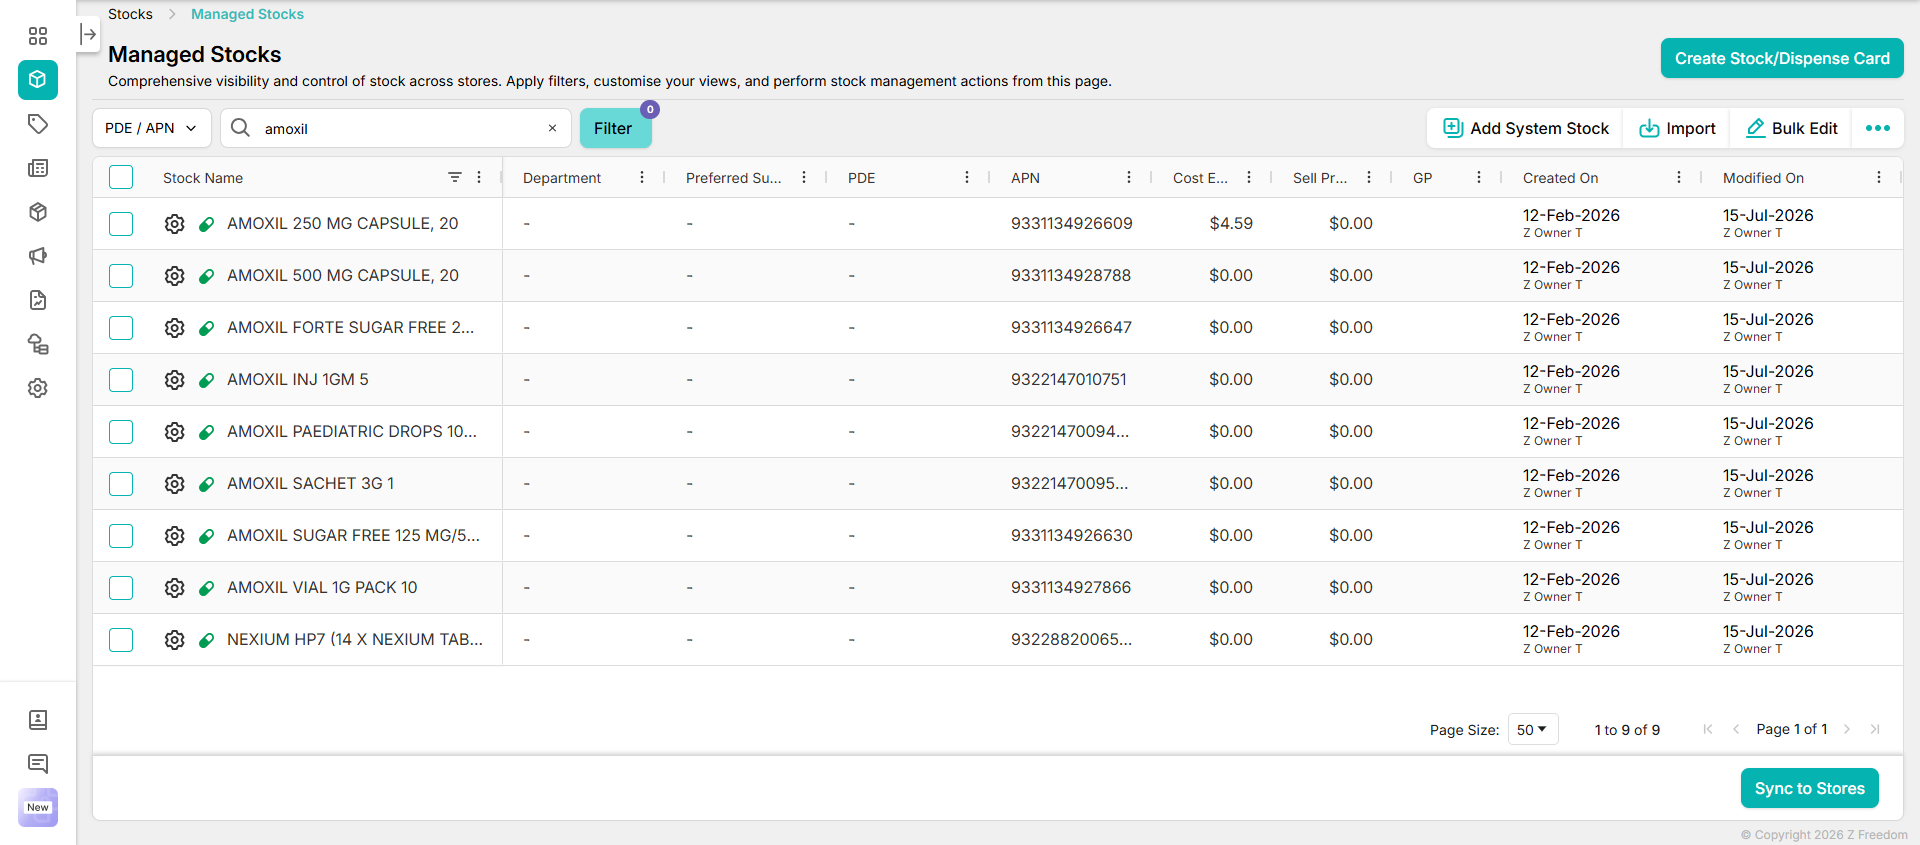Open PDE column menu dots
1920x845 pixels.
967,177
